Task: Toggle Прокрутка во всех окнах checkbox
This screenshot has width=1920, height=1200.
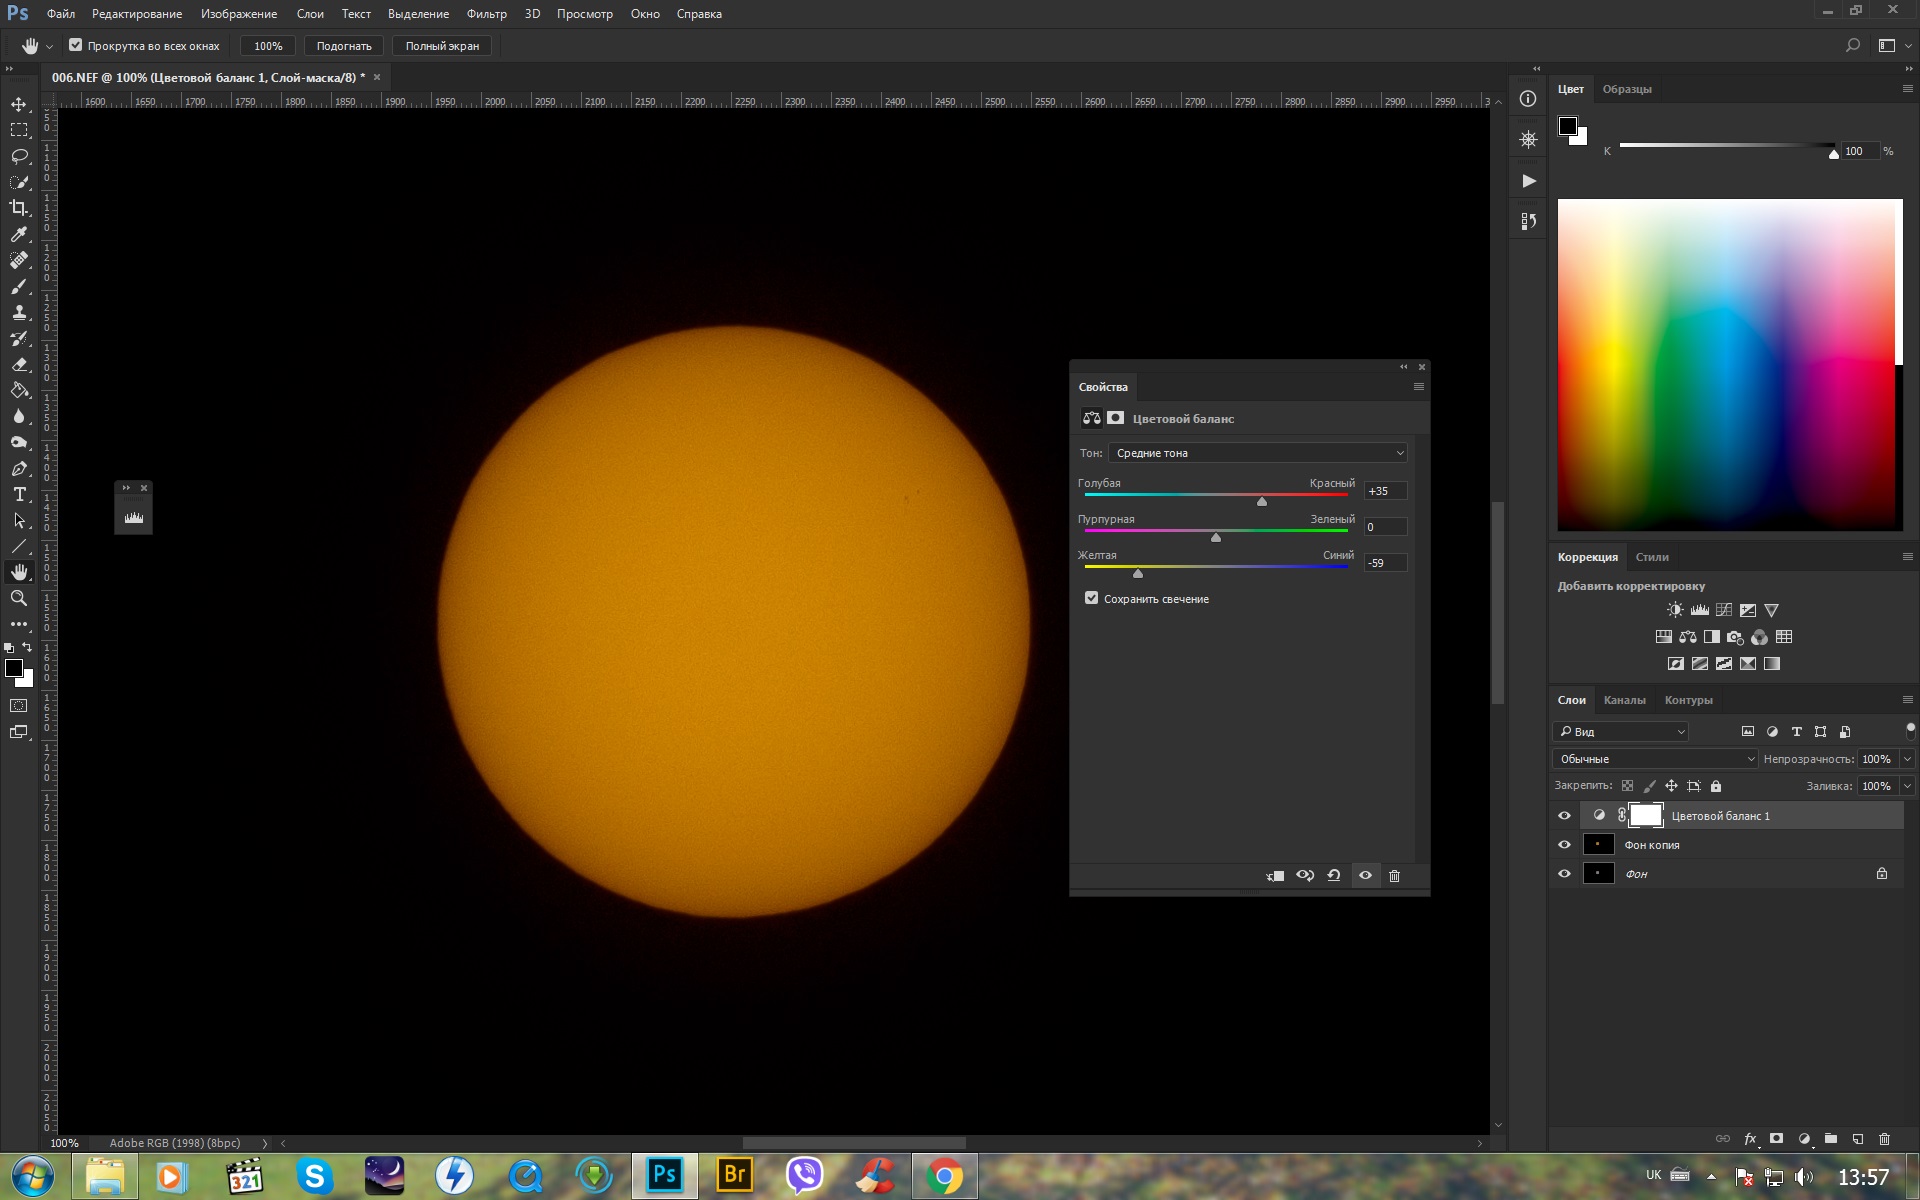Action: coord(75,45)
